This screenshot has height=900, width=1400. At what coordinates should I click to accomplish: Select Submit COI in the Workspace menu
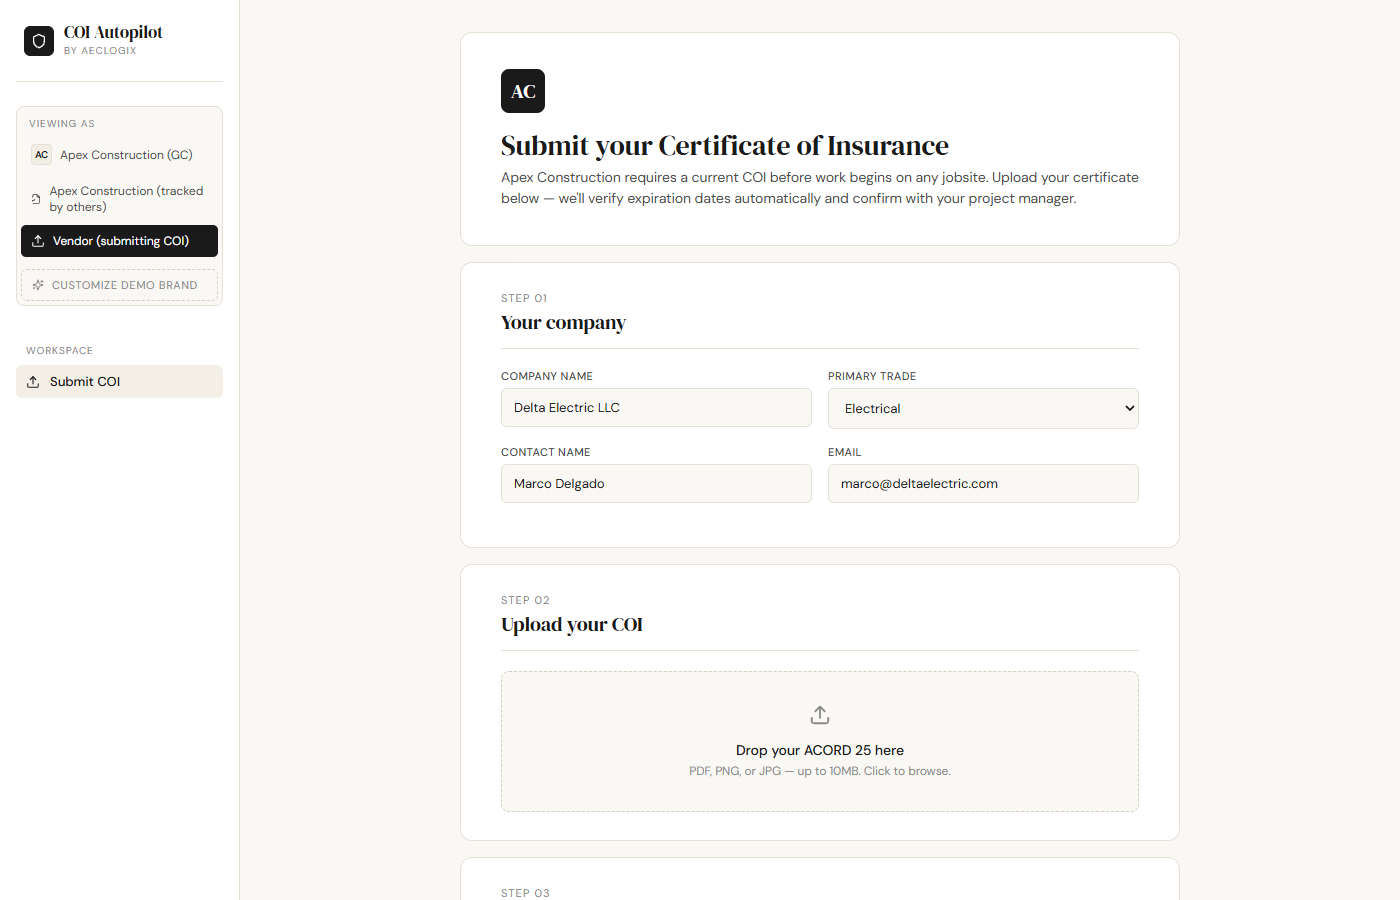point(119,381)
